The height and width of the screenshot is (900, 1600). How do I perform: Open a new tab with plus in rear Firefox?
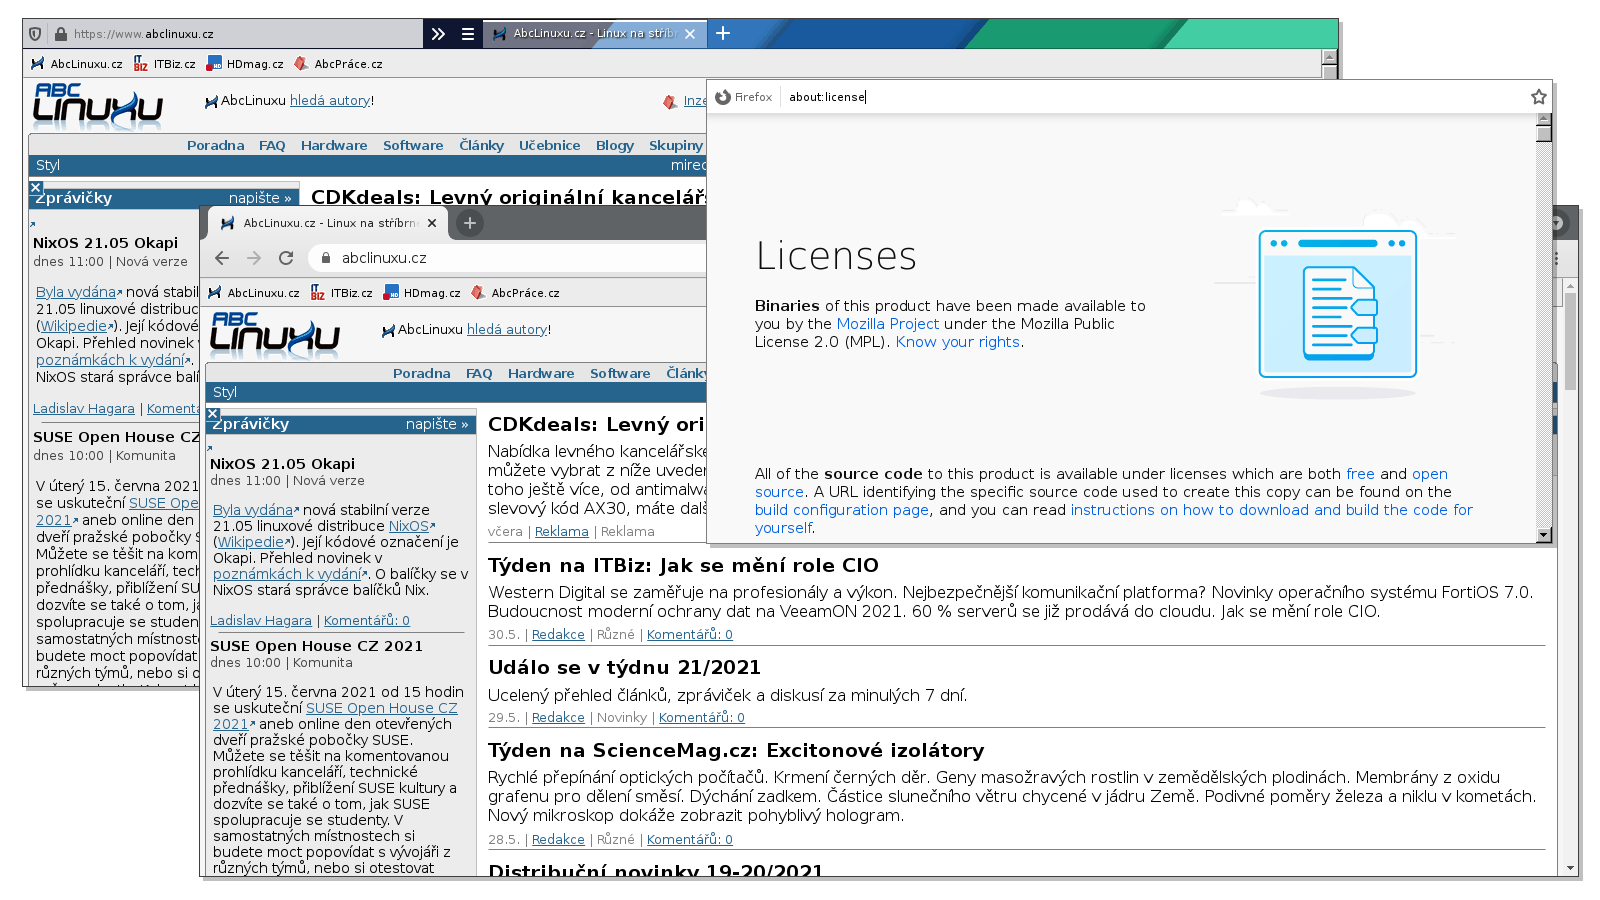point(723,33)
